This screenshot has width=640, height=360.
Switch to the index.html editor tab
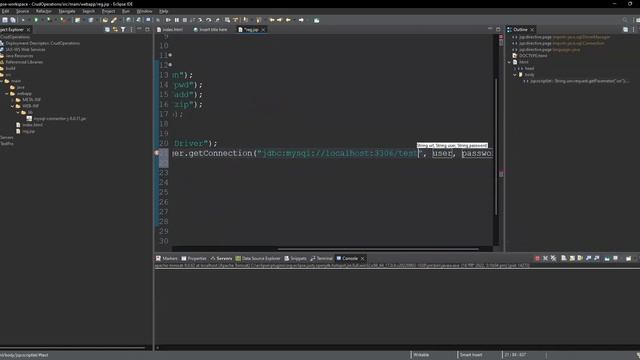(x=170, y=29)
